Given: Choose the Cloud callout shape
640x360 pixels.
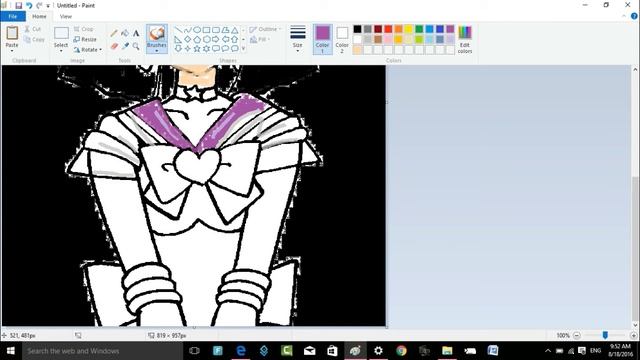Looking at the screenshot, I should click(235, 48).
